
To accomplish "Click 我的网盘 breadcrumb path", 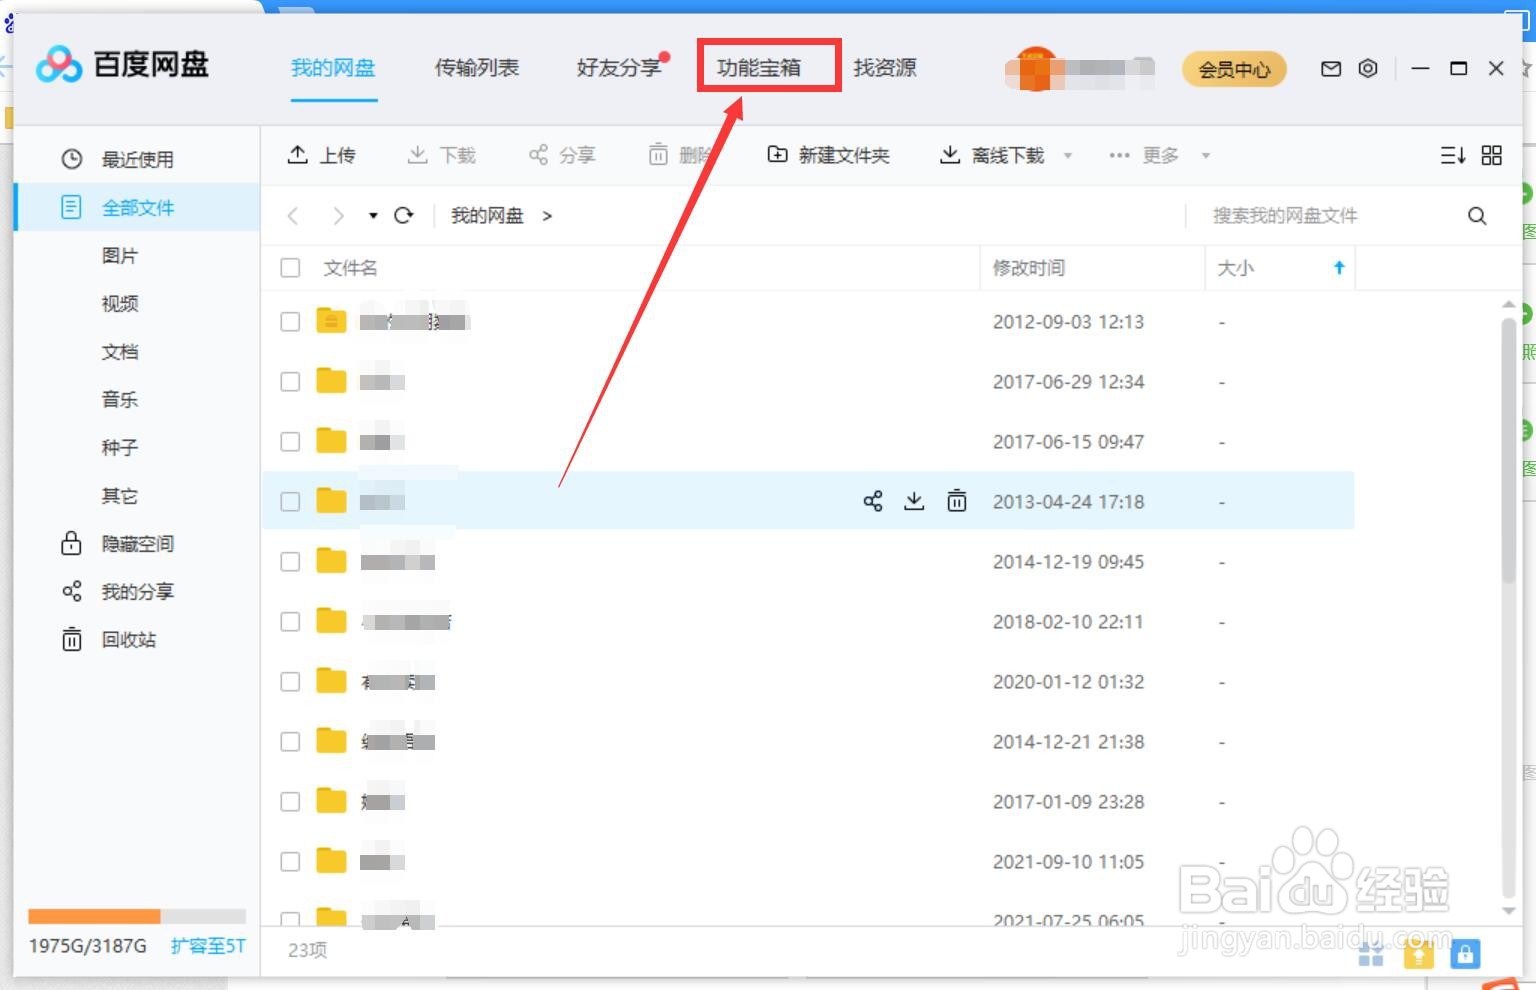I will point(487,216).
